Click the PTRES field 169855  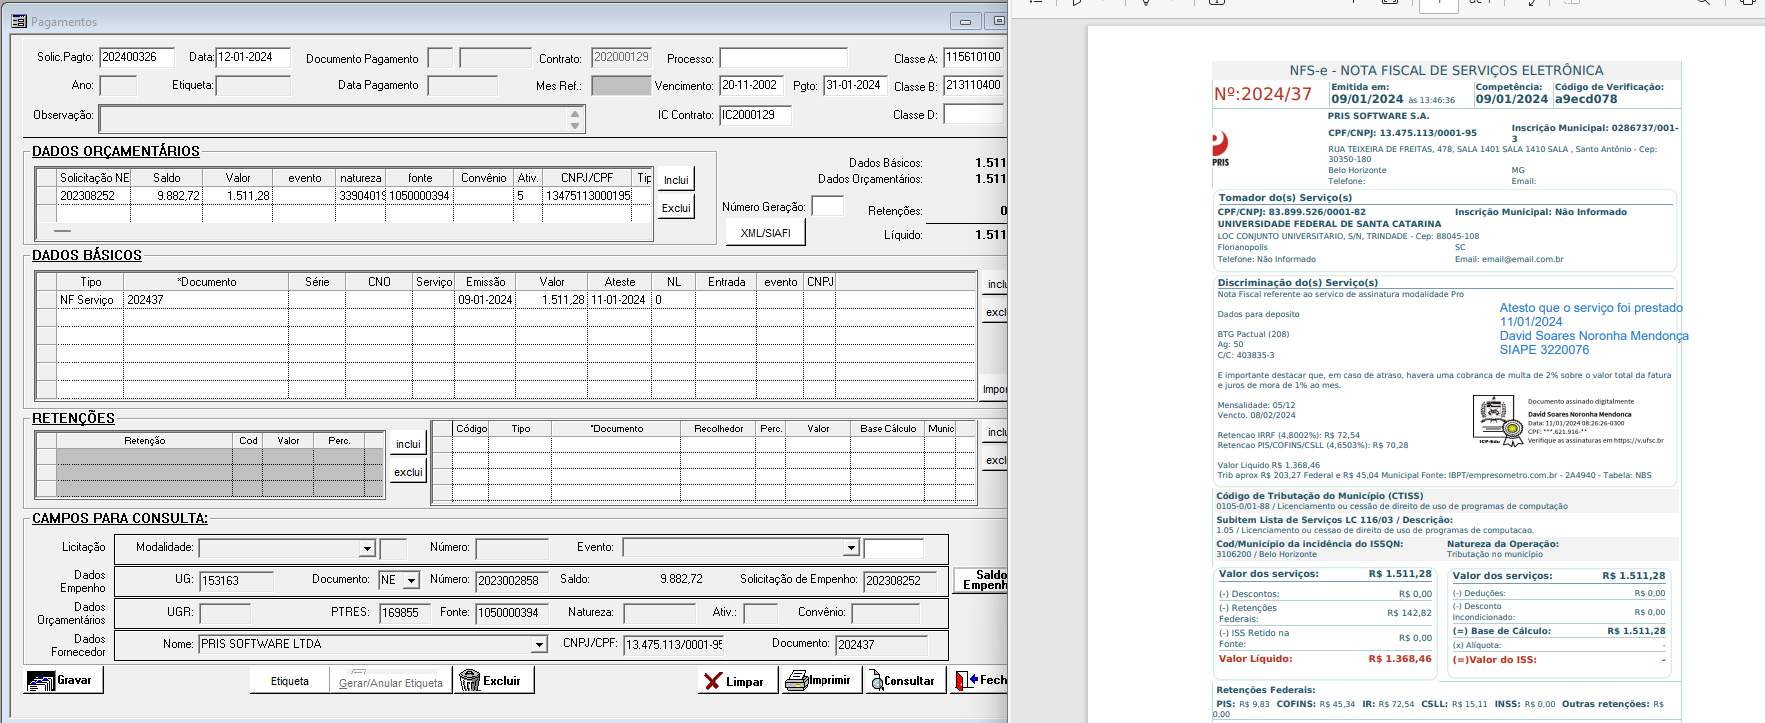coord(405,613)
